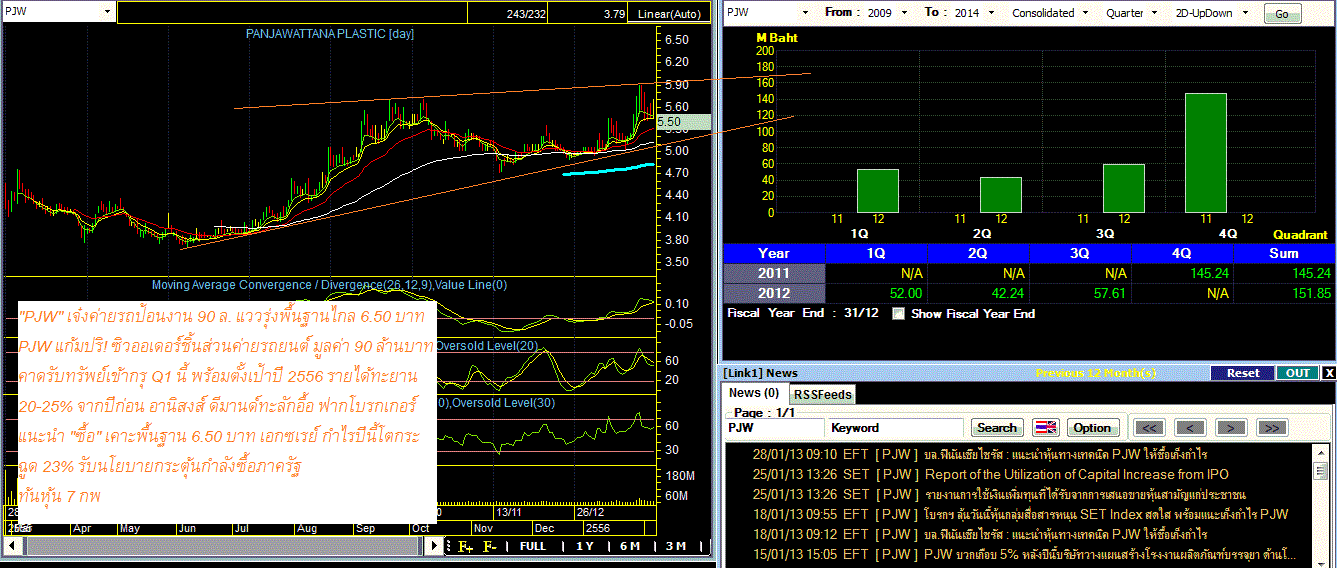The height and width of the screenshot is (568, 1337).
Task: Toggle Show Fiscal Year End checkbox
Action: click(897, 313)
